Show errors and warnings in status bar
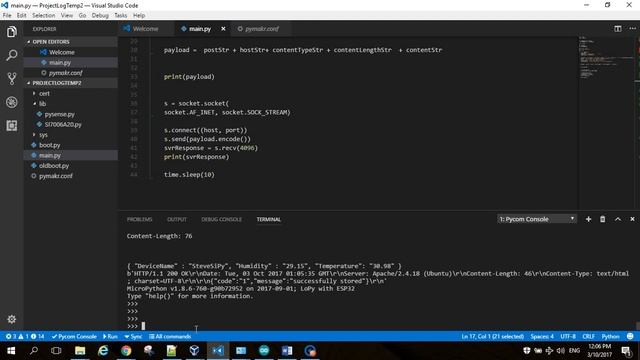This screenshot has height=360, width=640. (x=25, y=336)
